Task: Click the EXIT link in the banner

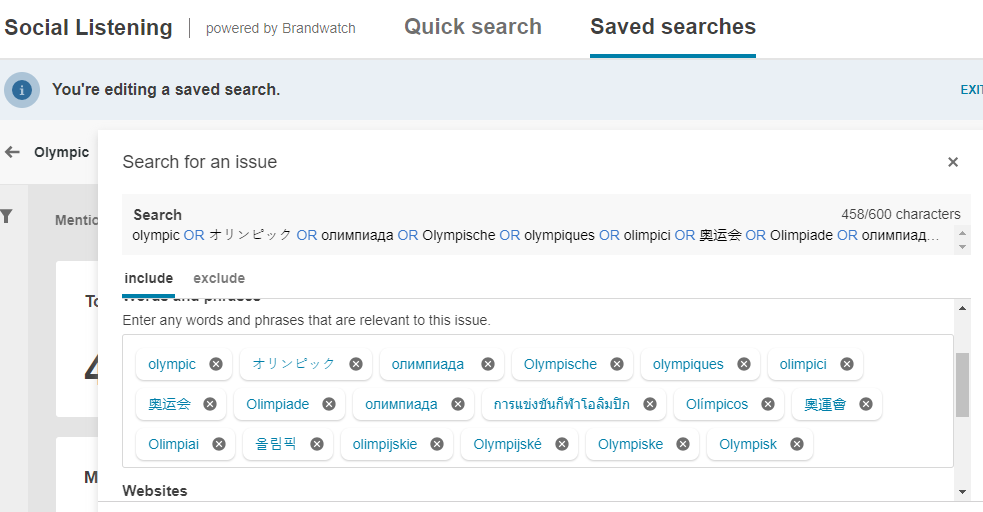Action: tap(971, 90)
